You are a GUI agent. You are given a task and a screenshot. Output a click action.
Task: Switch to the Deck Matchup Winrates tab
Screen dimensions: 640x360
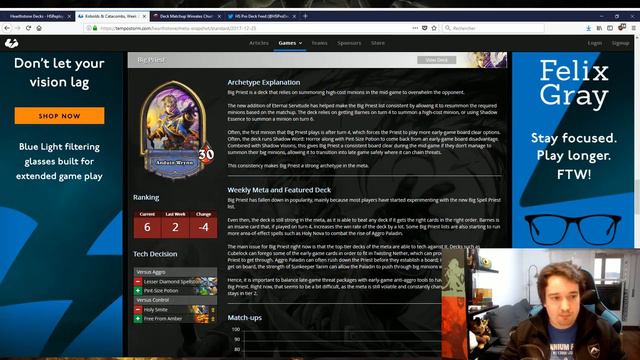click(187, 17)
